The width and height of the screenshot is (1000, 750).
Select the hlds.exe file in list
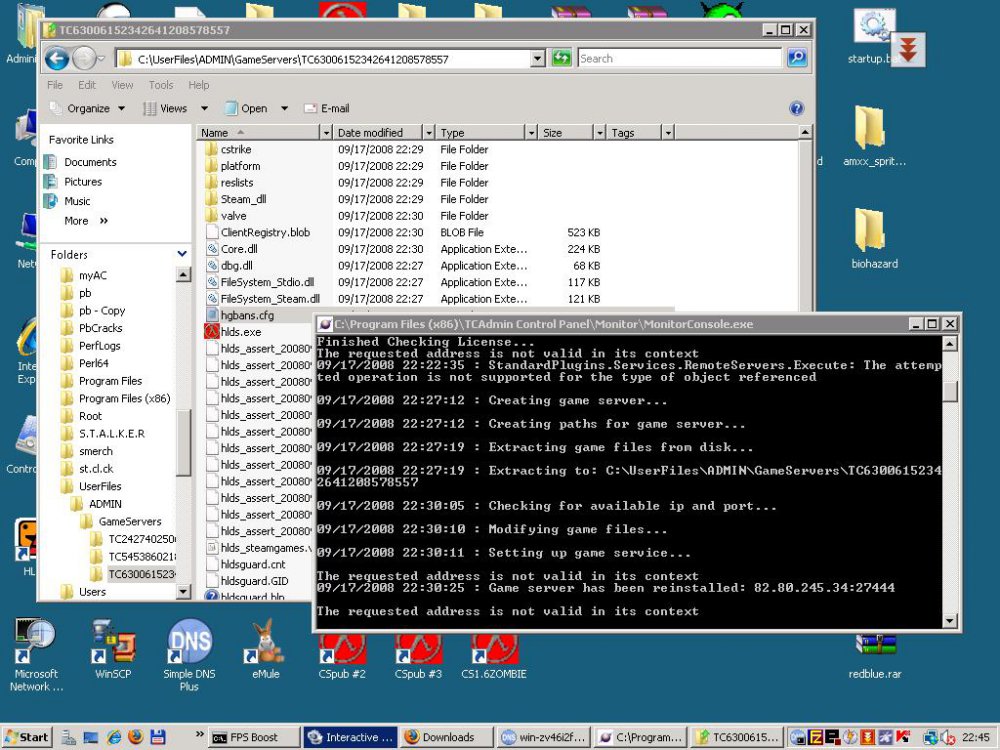240,332
